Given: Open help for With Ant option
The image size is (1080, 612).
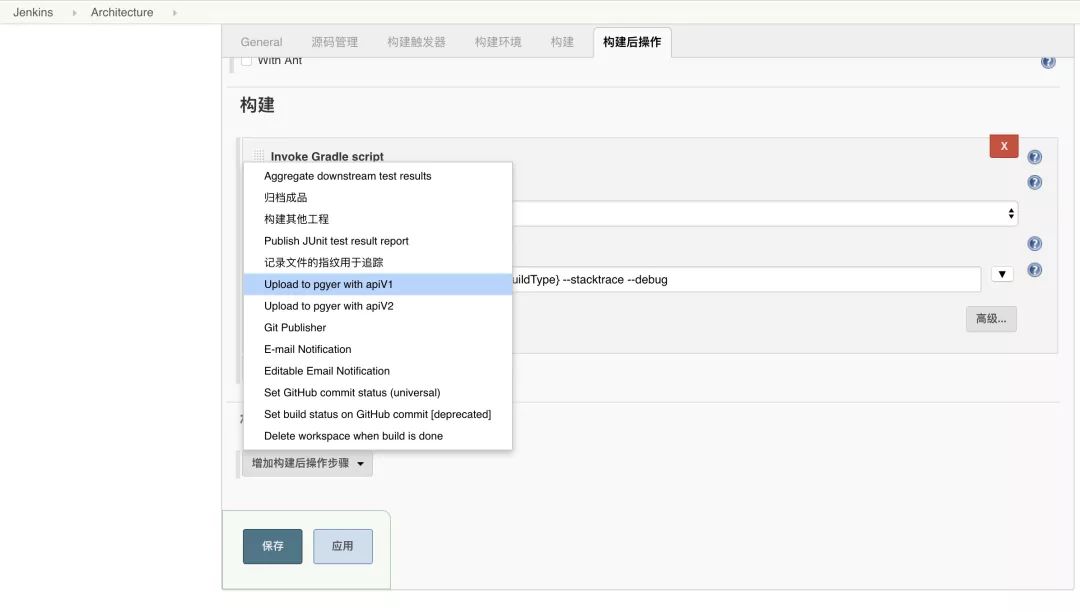Looking at the screenshot, I should click(1048, 62).
